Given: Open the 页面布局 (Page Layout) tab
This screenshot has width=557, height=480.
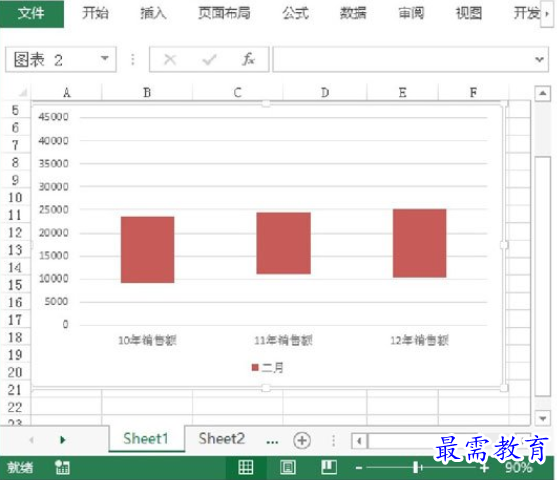Looking at the screenshot, I should pyautogui.click(x=224, y=14).
